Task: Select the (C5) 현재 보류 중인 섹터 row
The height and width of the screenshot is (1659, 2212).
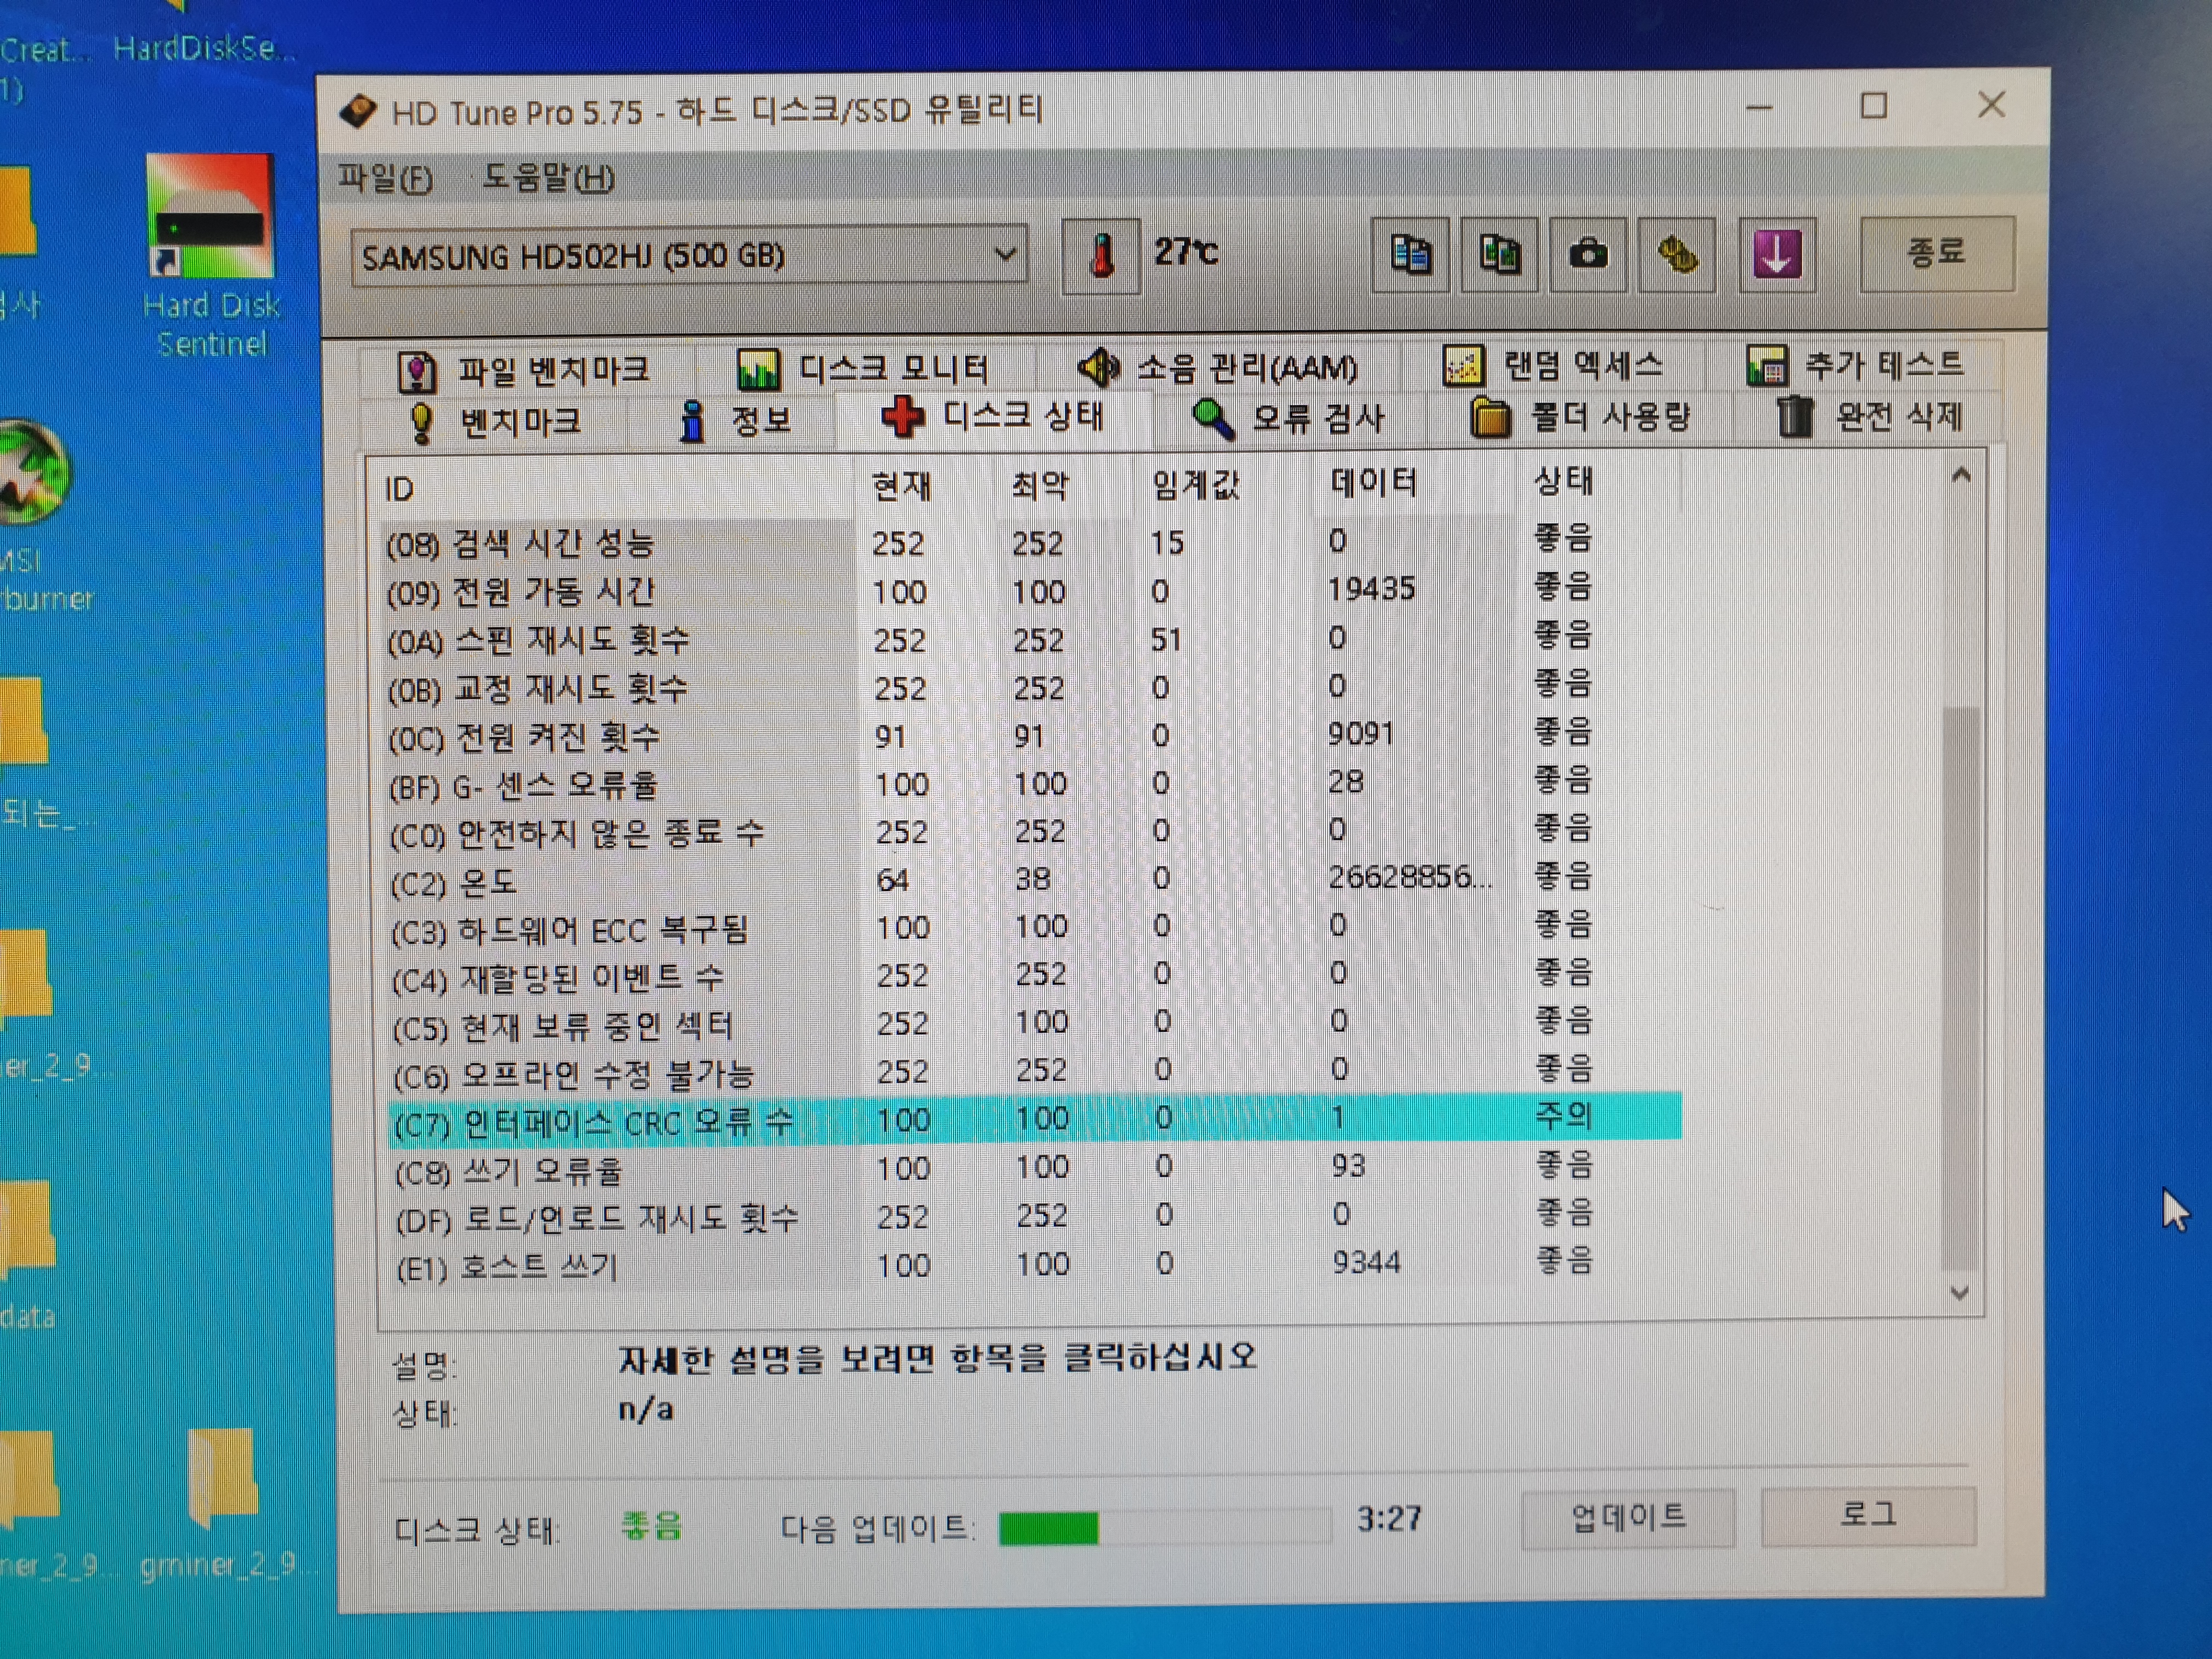Action: click(x=1032, y=1025)
